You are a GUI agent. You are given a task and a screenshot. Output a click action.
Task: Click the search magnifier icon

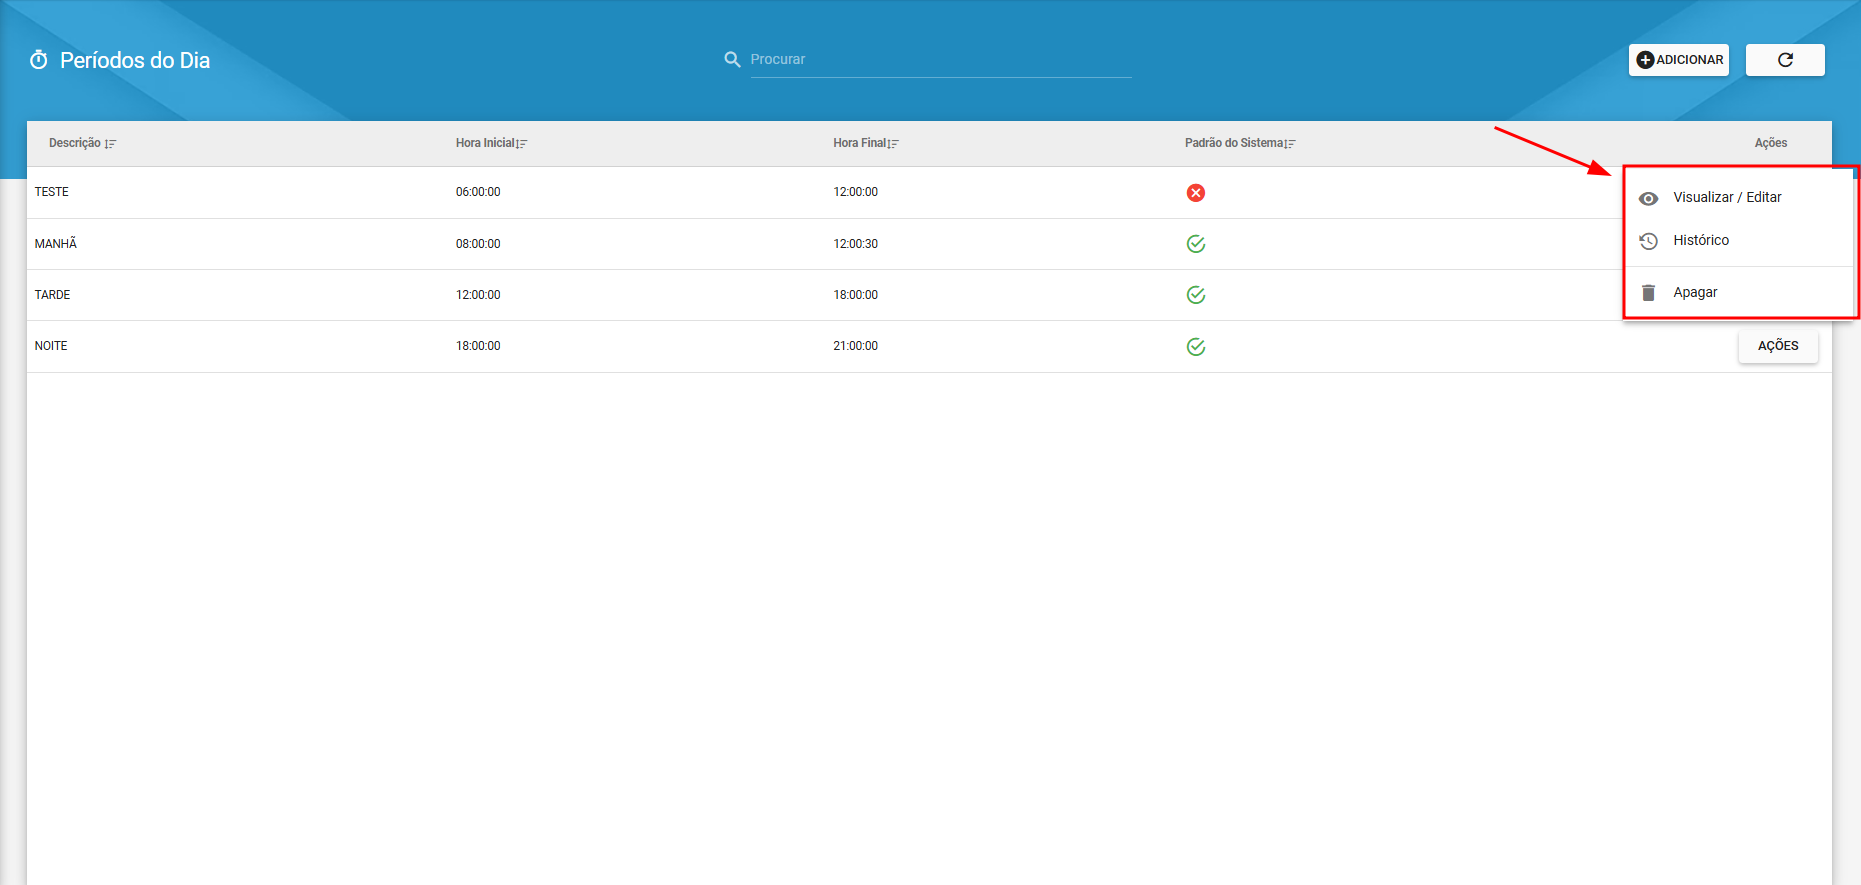tap(732, 60)
